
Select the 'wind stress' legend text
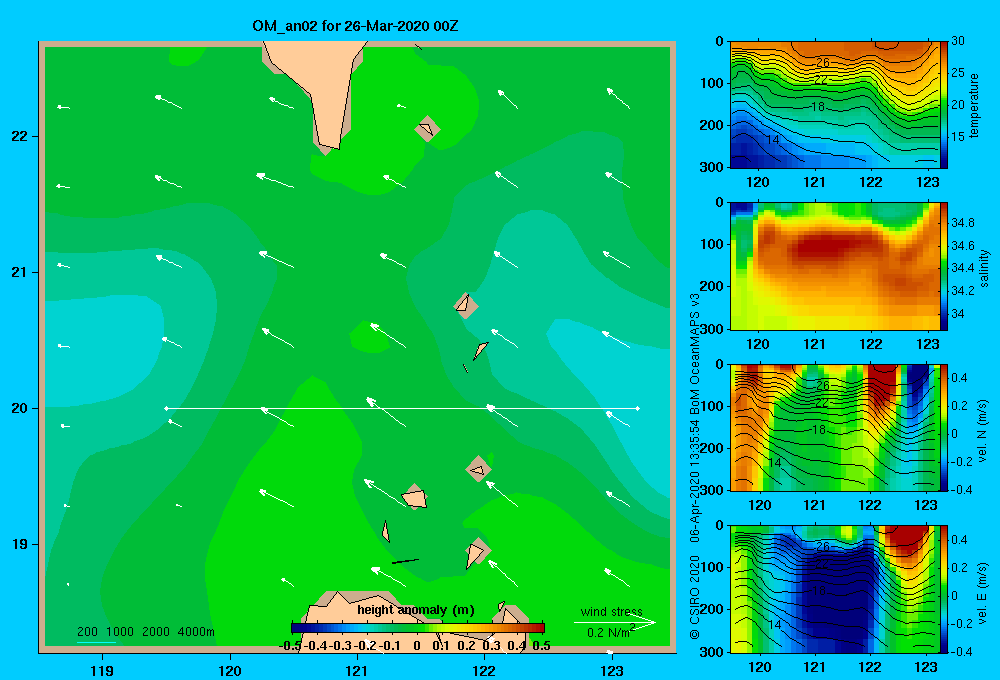[612, 611]
